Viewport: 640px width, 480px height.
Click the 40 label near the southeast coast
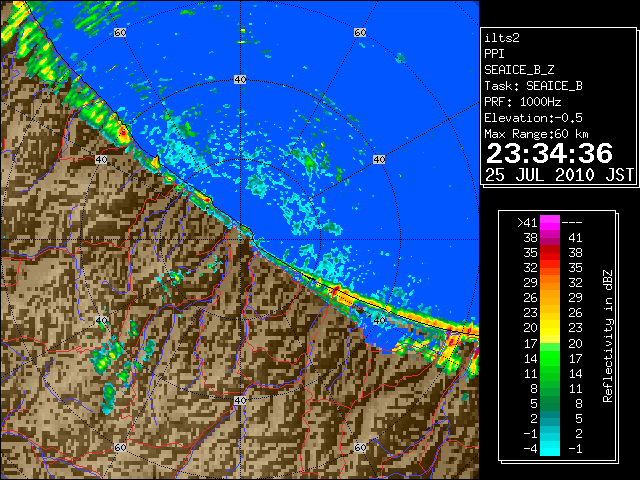click(x=379, y=320)
